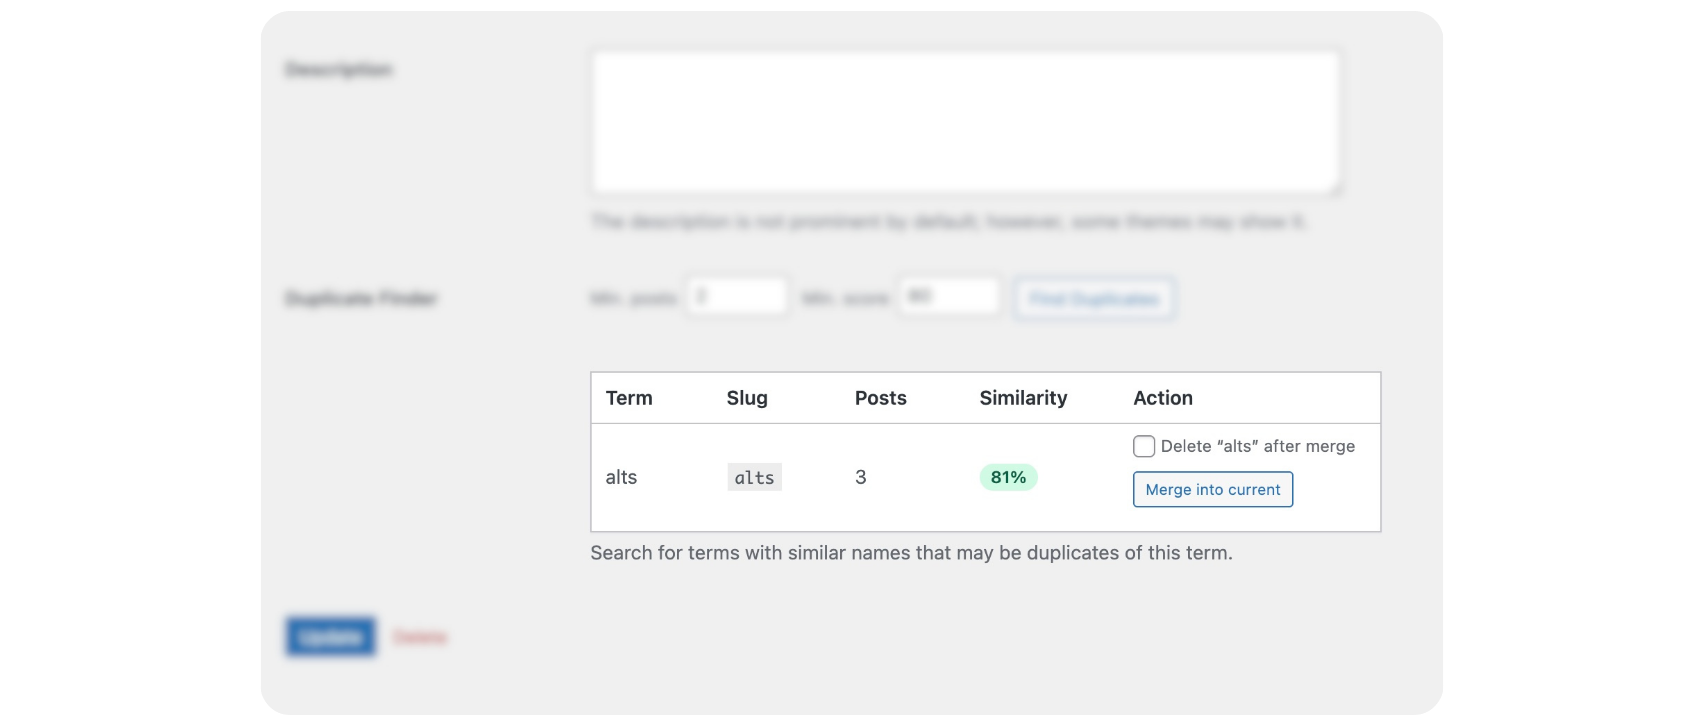The width and height of the screenshot is (1704, 727).
Task: Click the alts slug code label
Action: click(754, 478)
